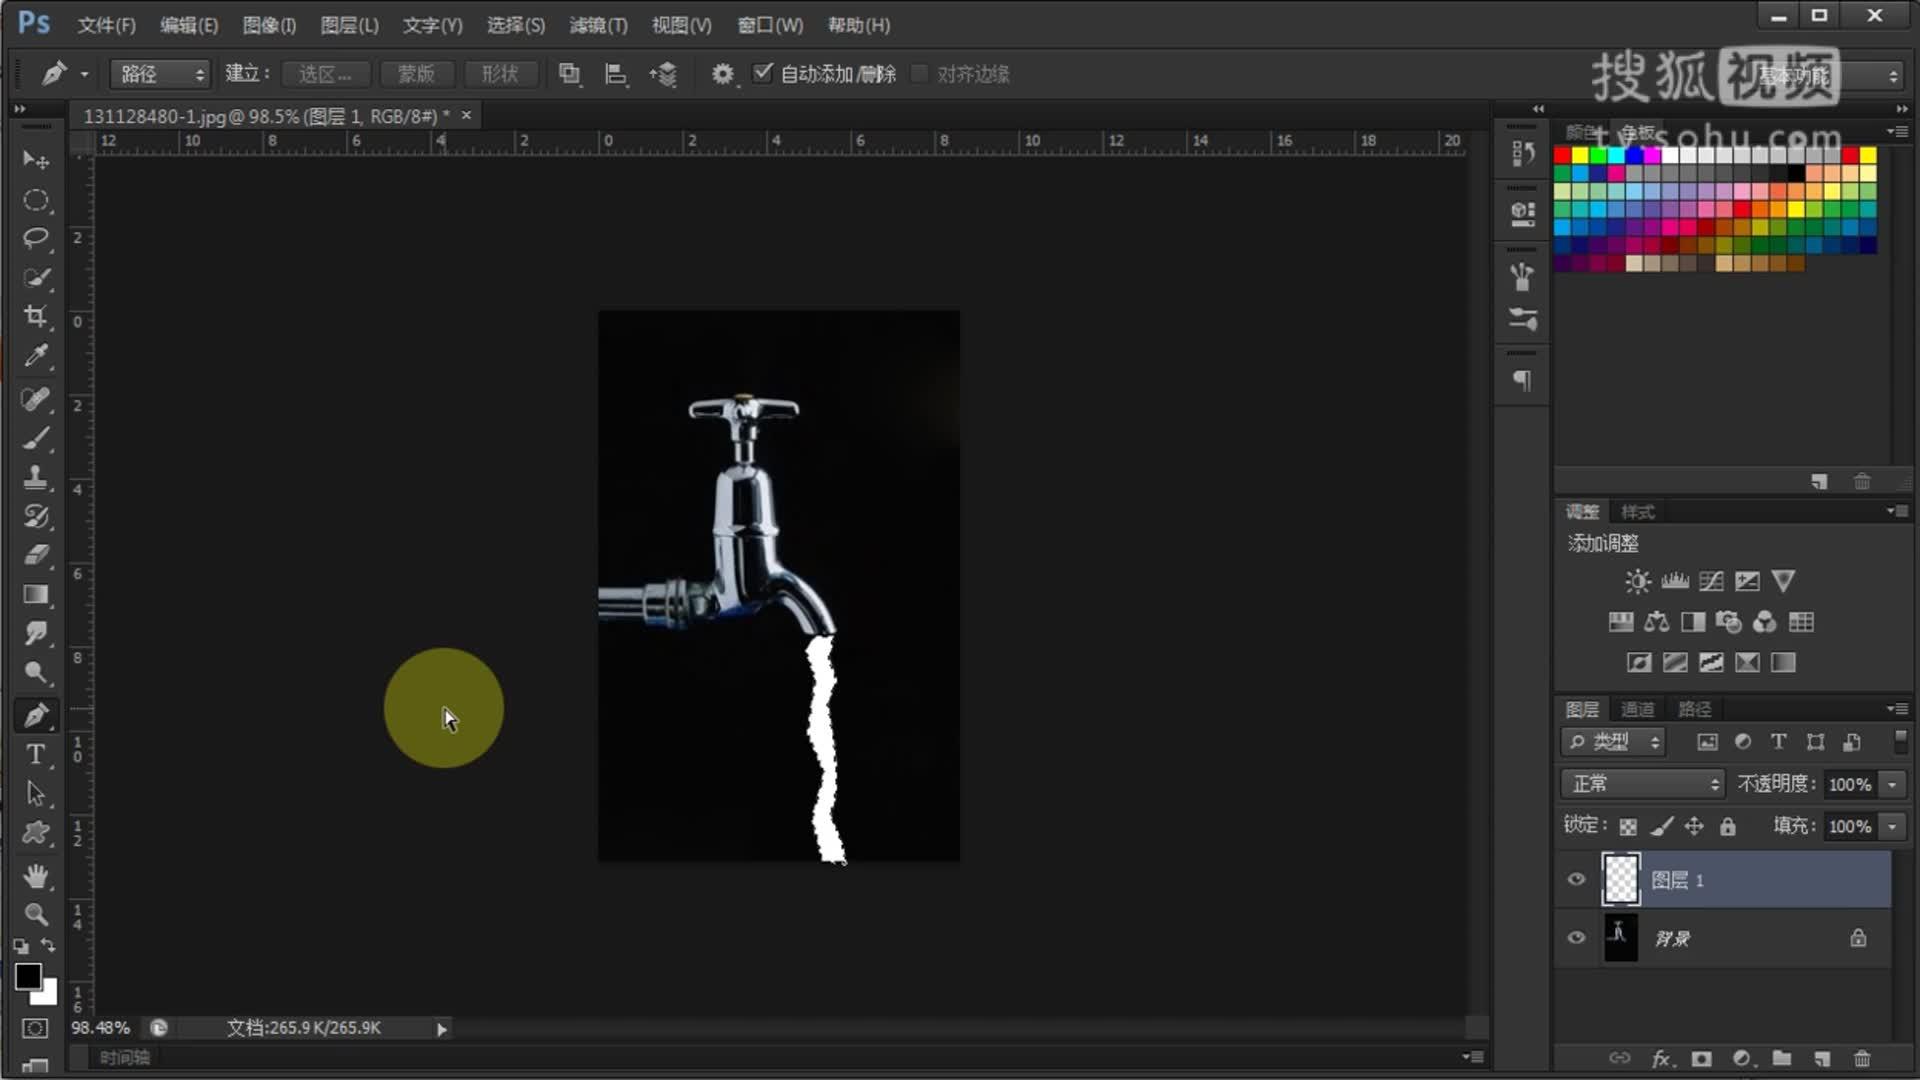The height and width of the screenshot is (1080, 1920).
Task: Select the Horizontal Type tool
Action: 36,755
